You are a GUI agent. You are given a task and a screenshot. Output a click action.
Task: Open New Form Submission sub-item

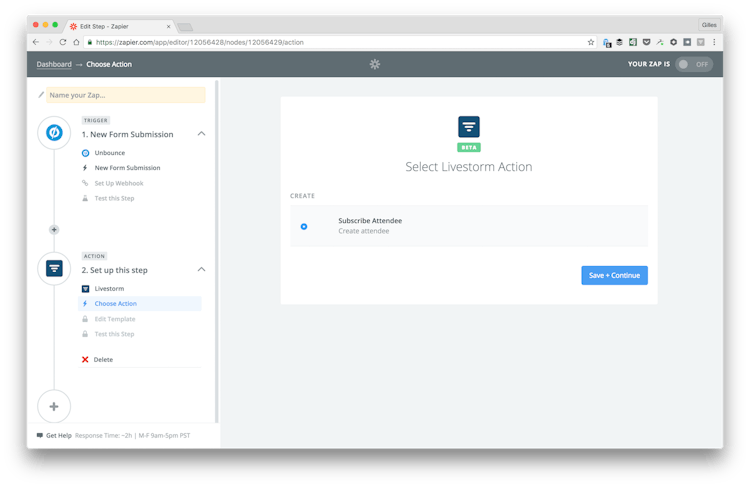127,168
